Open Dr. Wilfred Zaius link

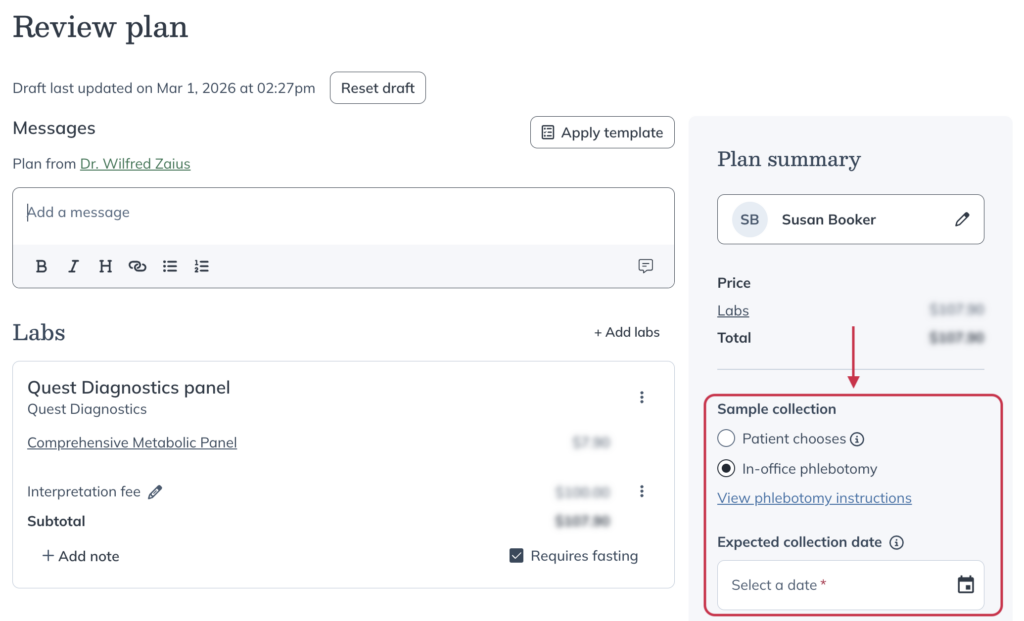coord(135,164)
